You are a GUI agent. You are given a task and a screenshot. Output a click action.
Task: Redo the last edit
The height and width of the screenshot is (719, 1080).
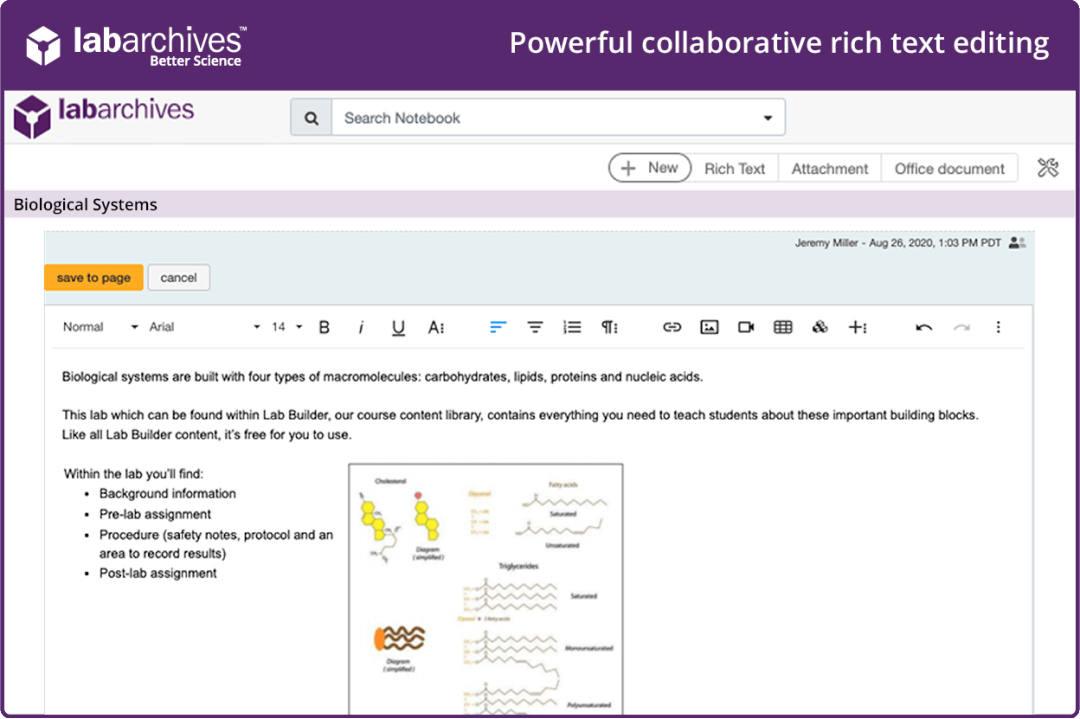962,328
